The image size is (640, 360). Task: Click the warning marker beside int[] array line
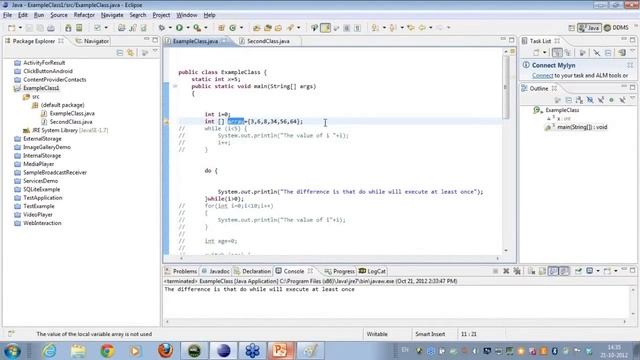(166, 122)
